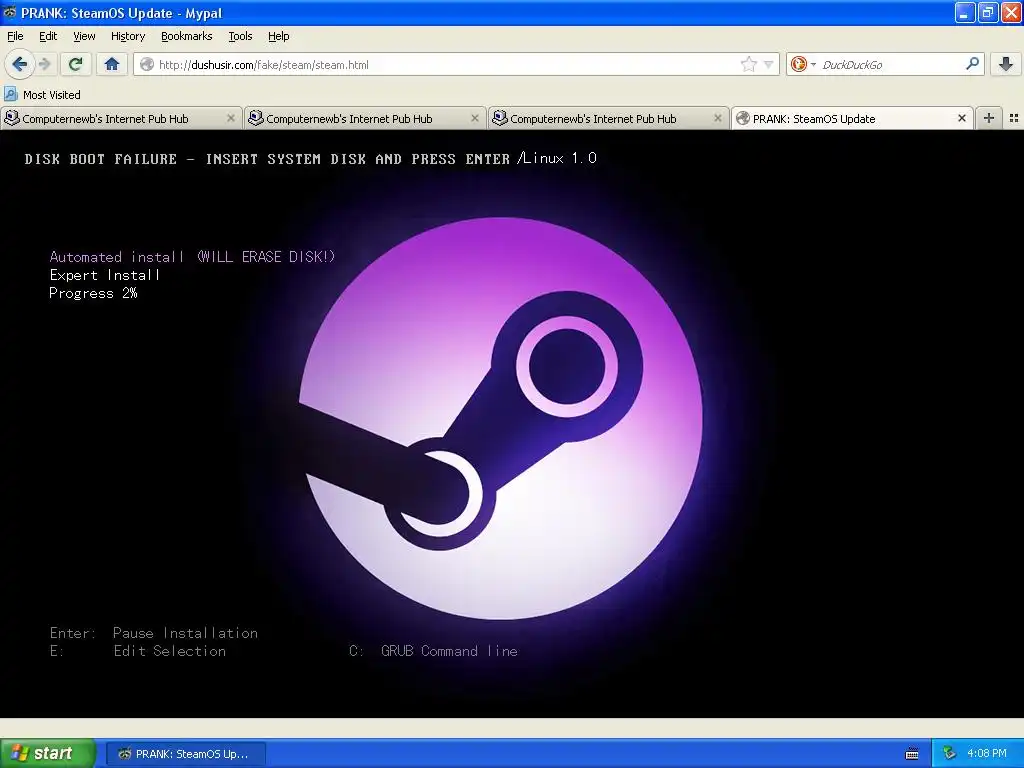This screenshot has width=1024, height=768.
Task: Click the Mypal raccoon icon in title bar
Action: [x=10, y=12]
